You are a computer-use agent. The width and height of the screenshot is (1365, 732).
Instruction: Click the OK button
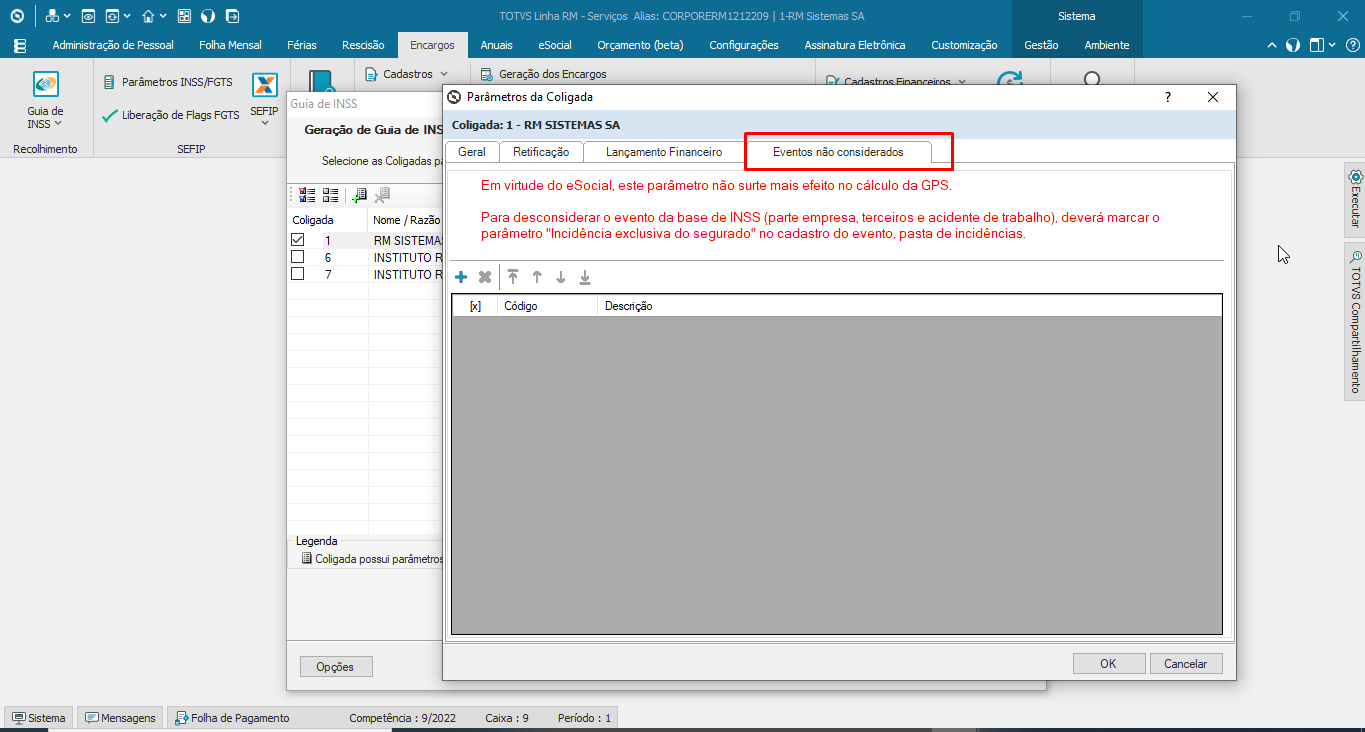pyautogui.click(x=1108, y=663)
